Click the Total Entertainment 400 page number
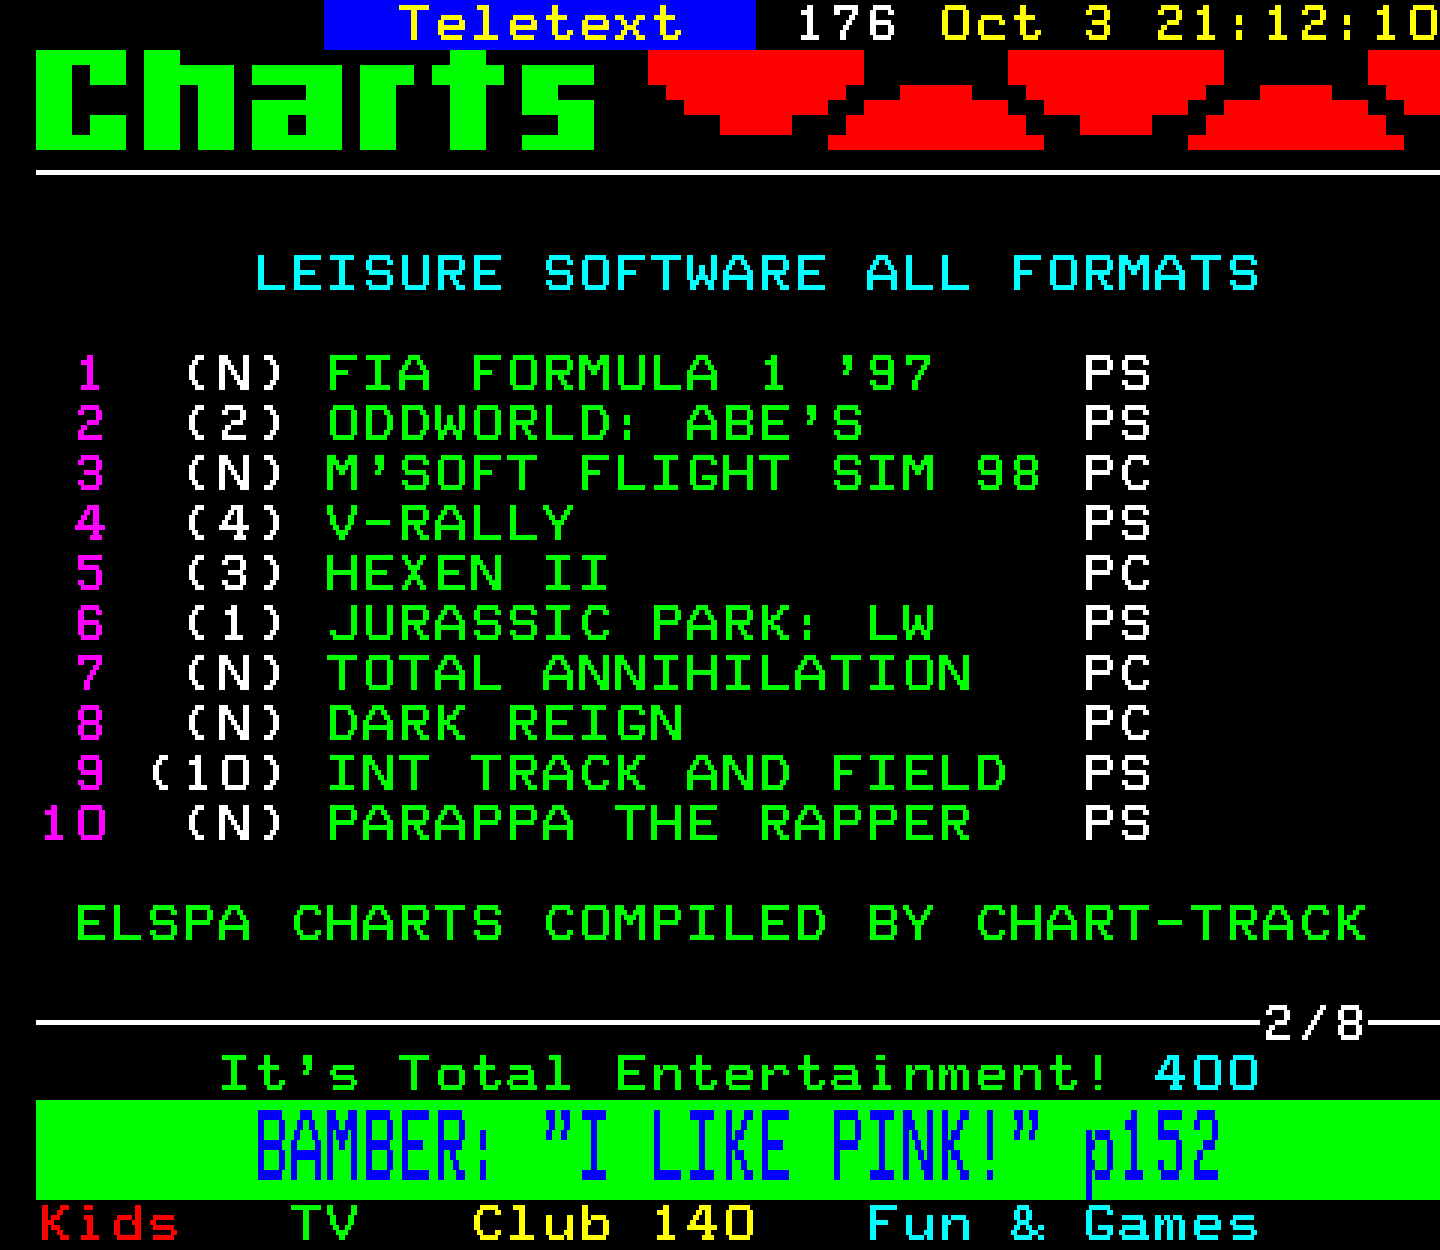 [x=1207, y=1074]
